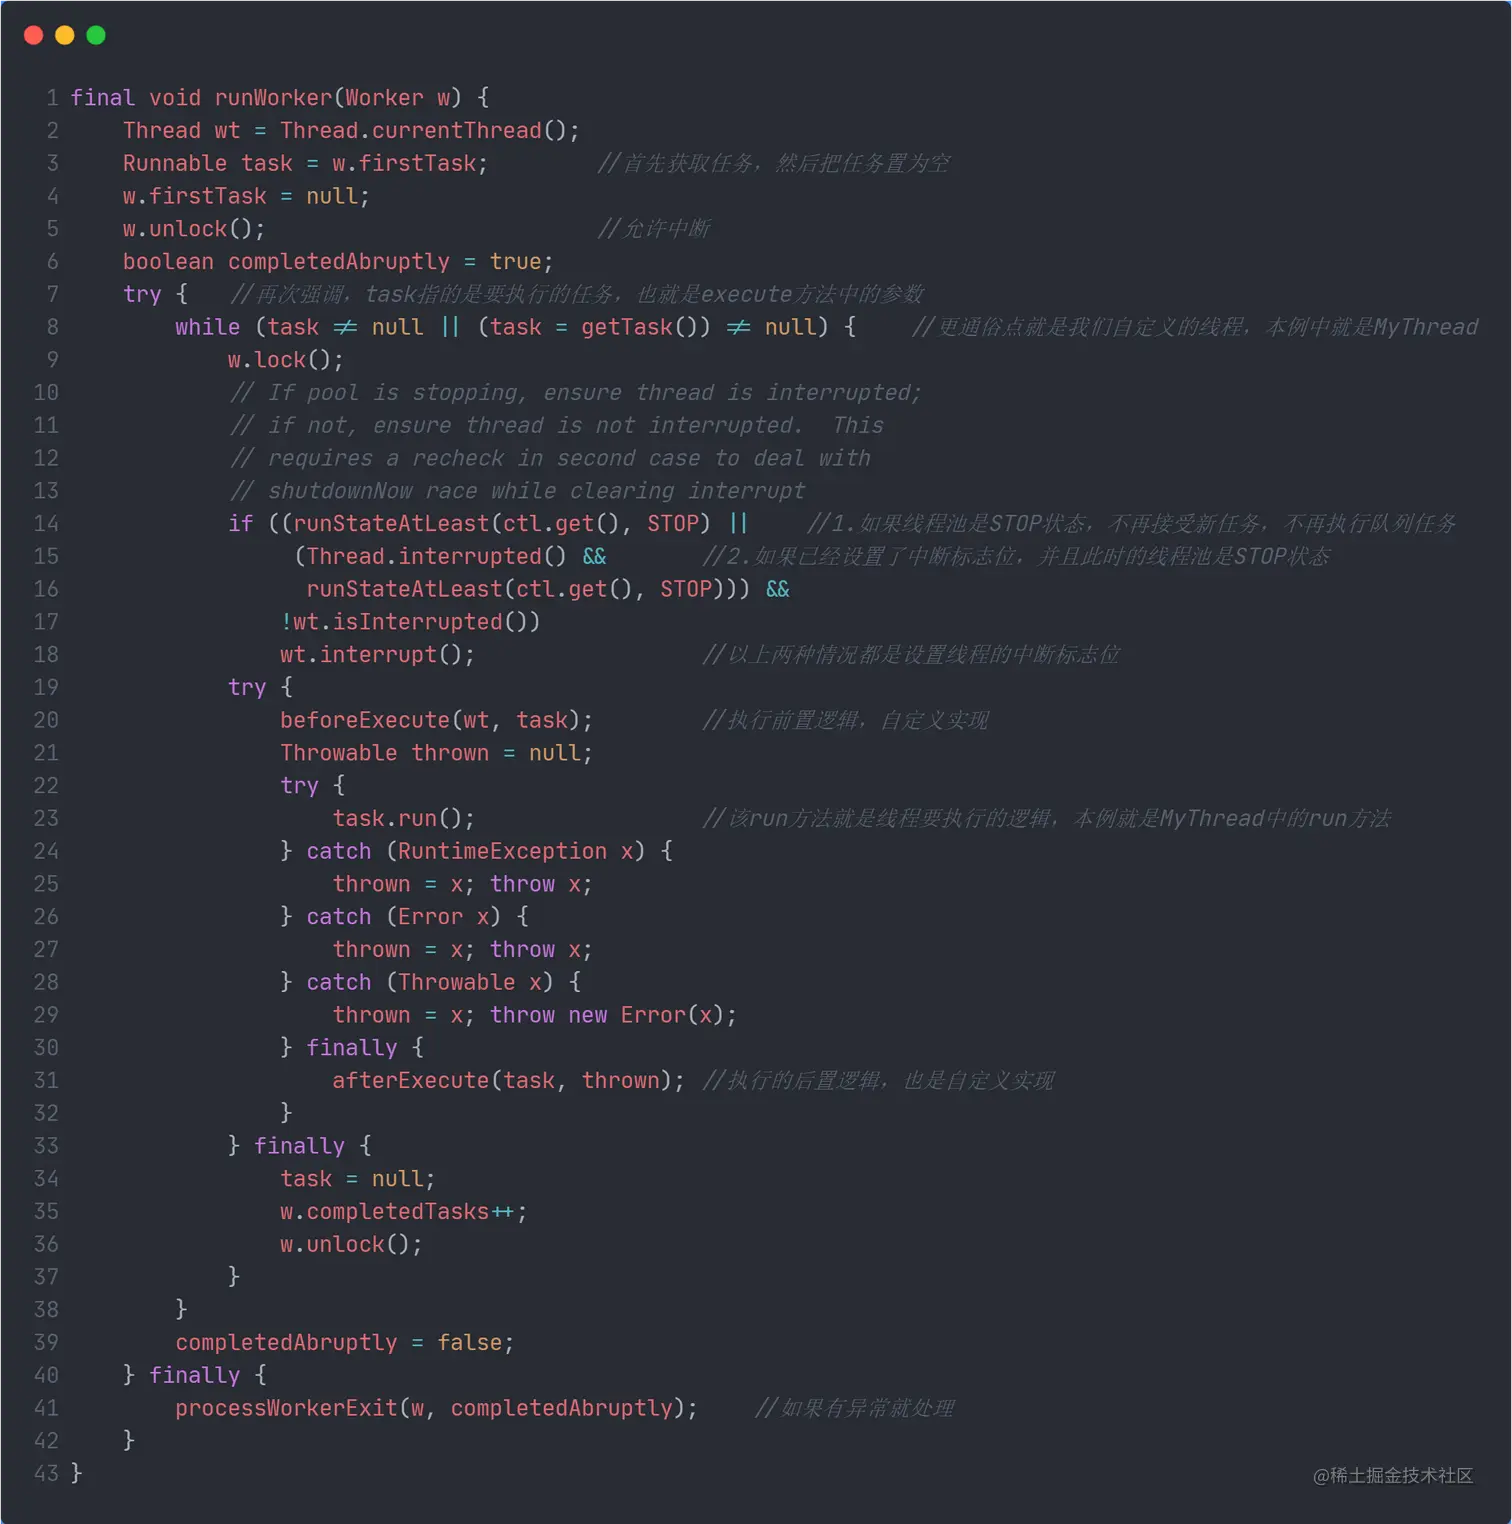
Task: Click 'catch (Throwable x)' on line 28
Action: [430, 982]
